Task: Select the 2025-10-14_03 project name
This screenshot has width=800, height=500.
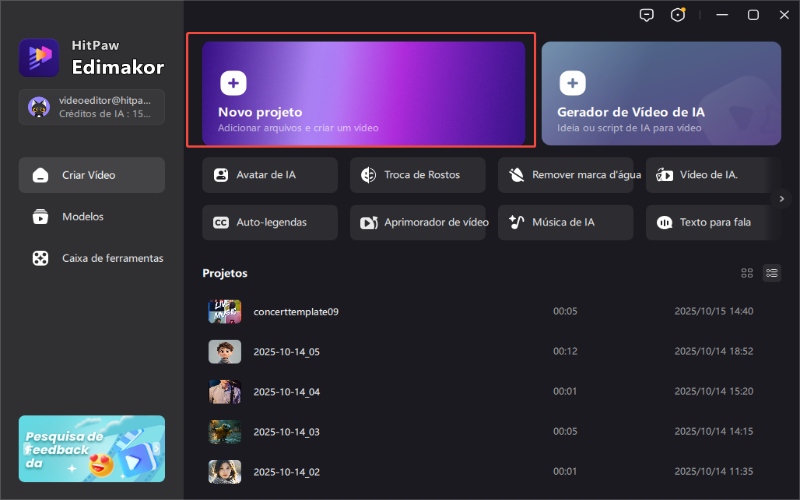Action: point(287,432)
